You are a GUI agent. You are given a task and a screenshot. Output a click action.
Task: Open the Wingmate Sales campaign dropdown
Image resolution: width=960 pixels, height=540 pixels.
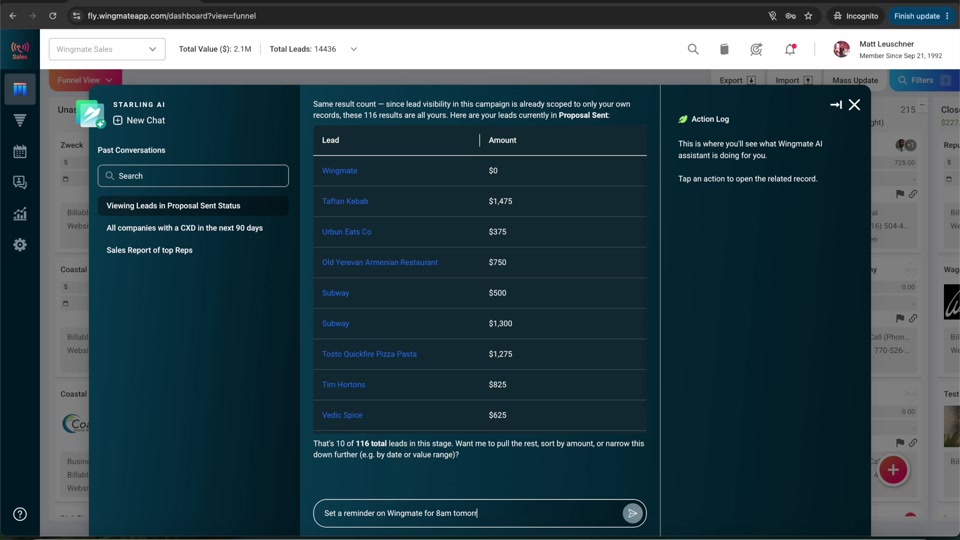[x=107, y=49]
